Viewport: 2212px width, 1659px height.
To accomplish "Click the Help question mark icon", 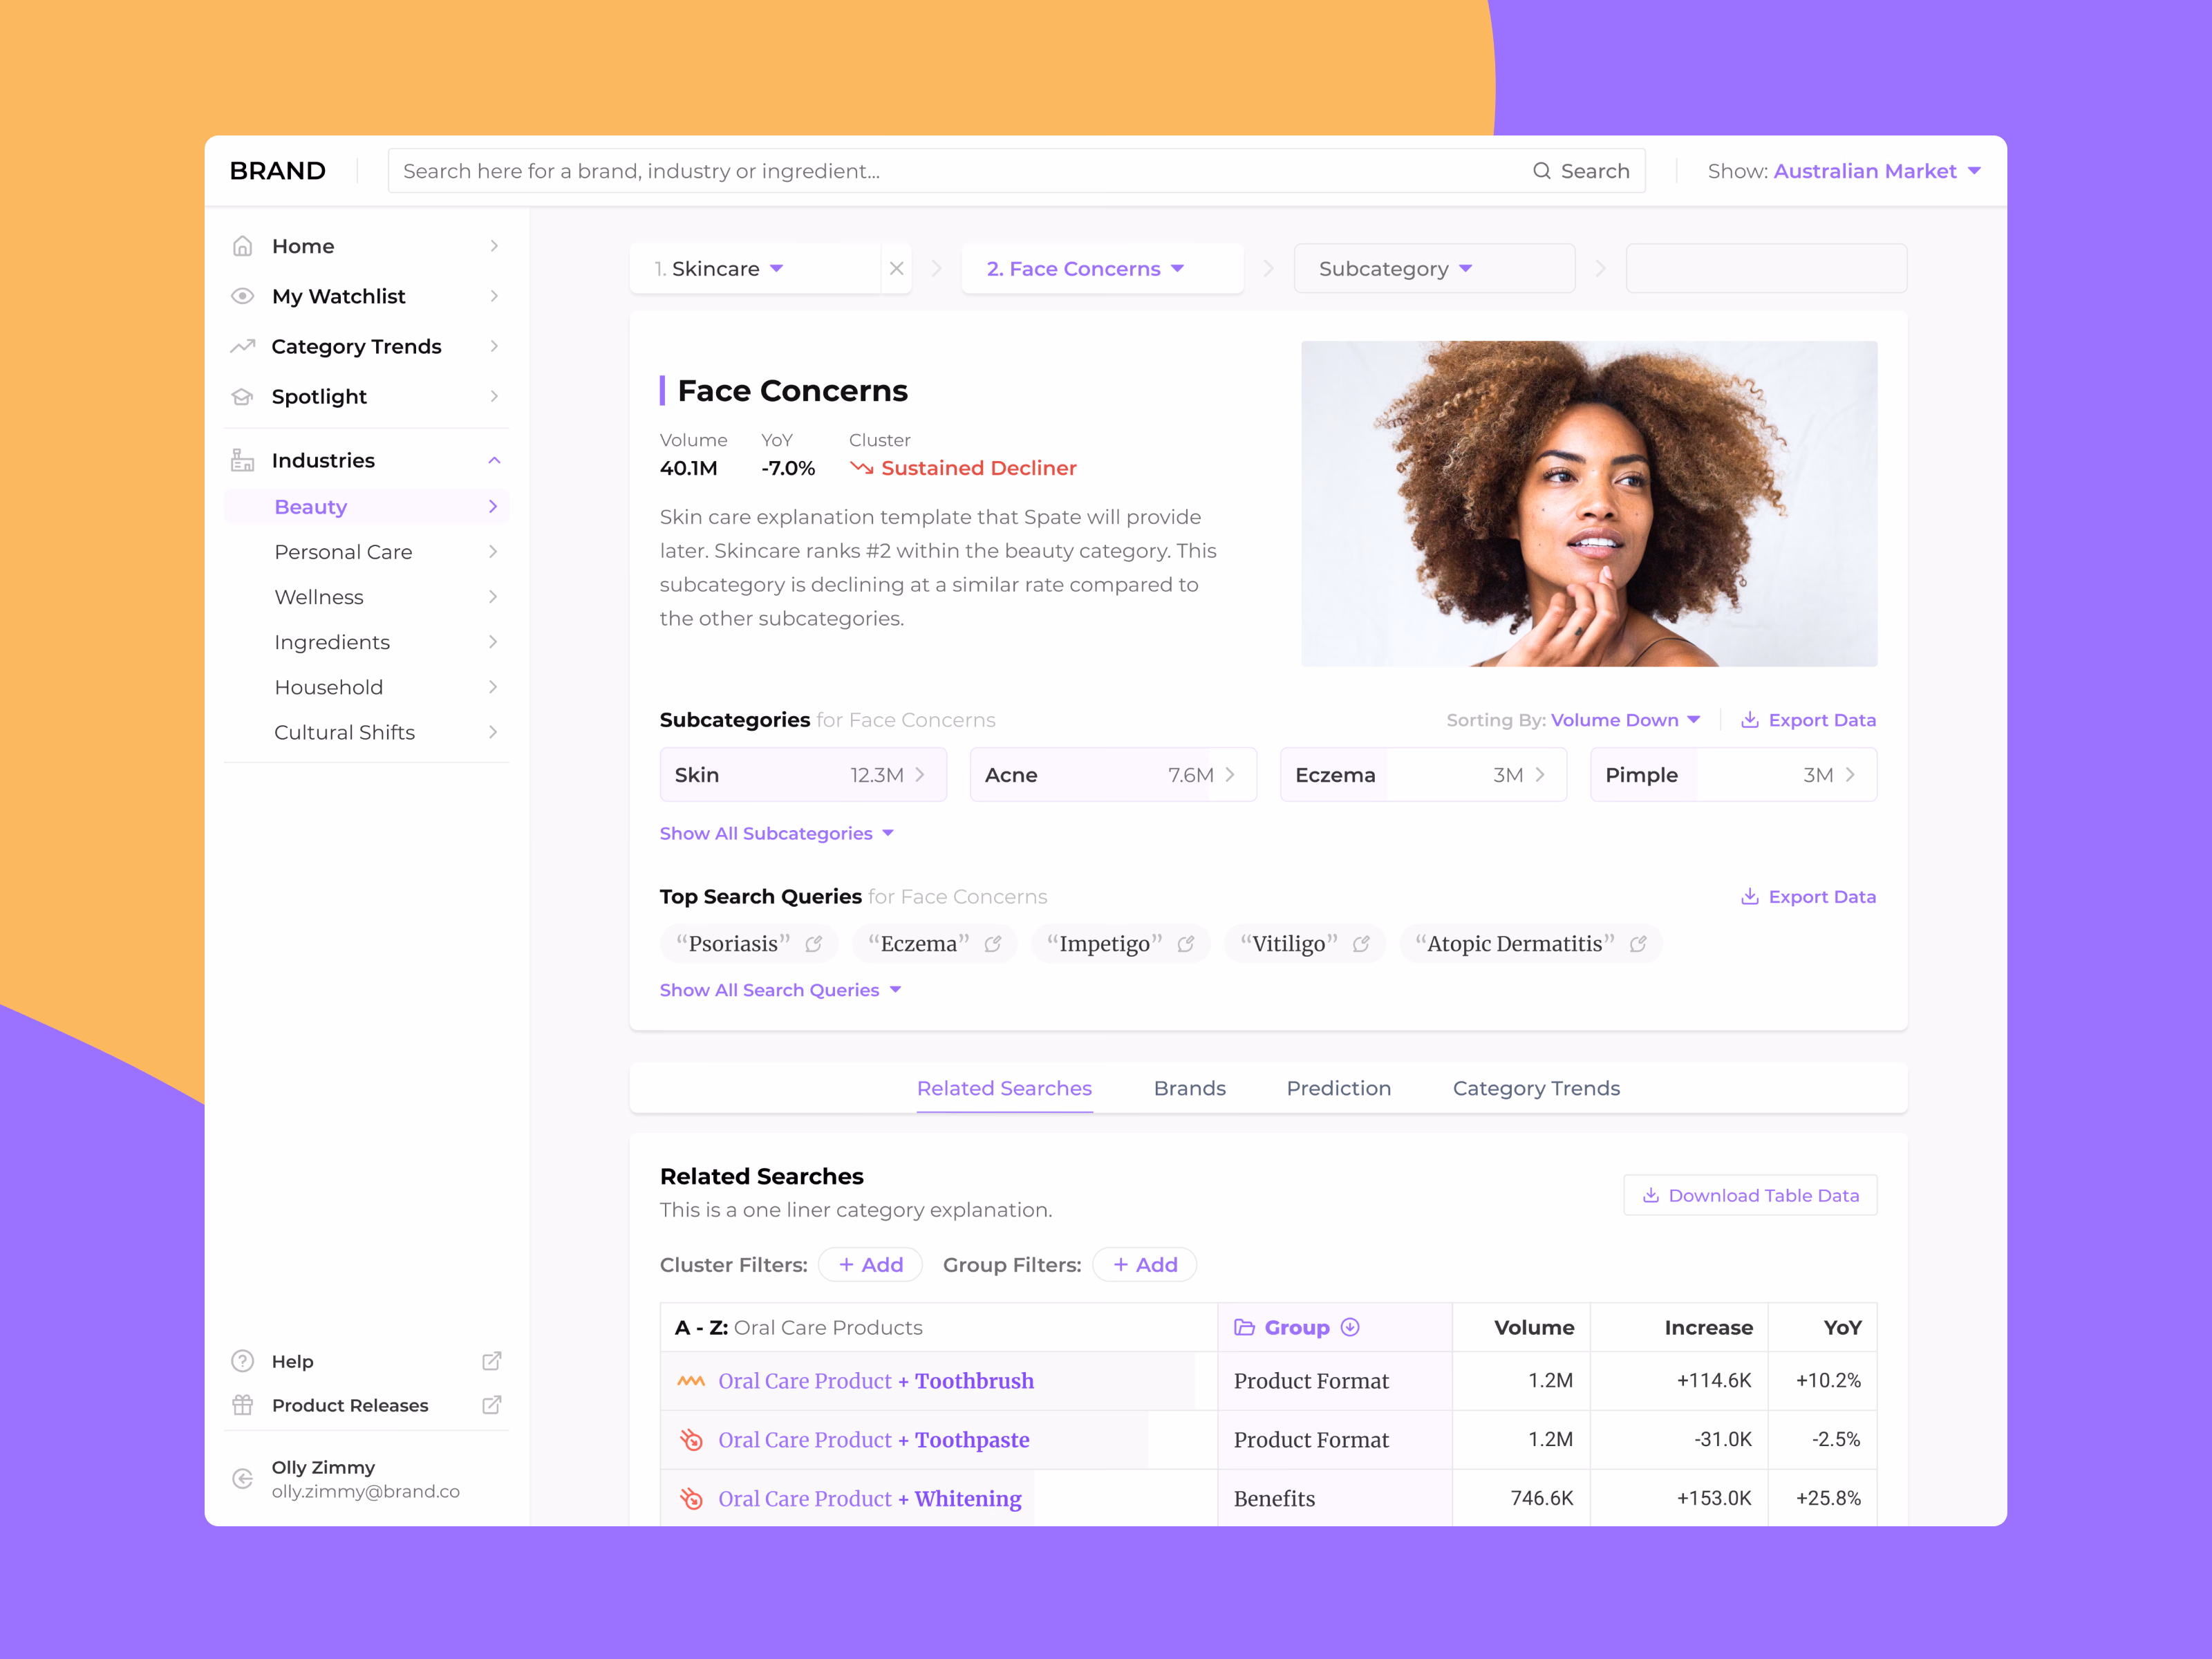I will [x=242, y=1361].
